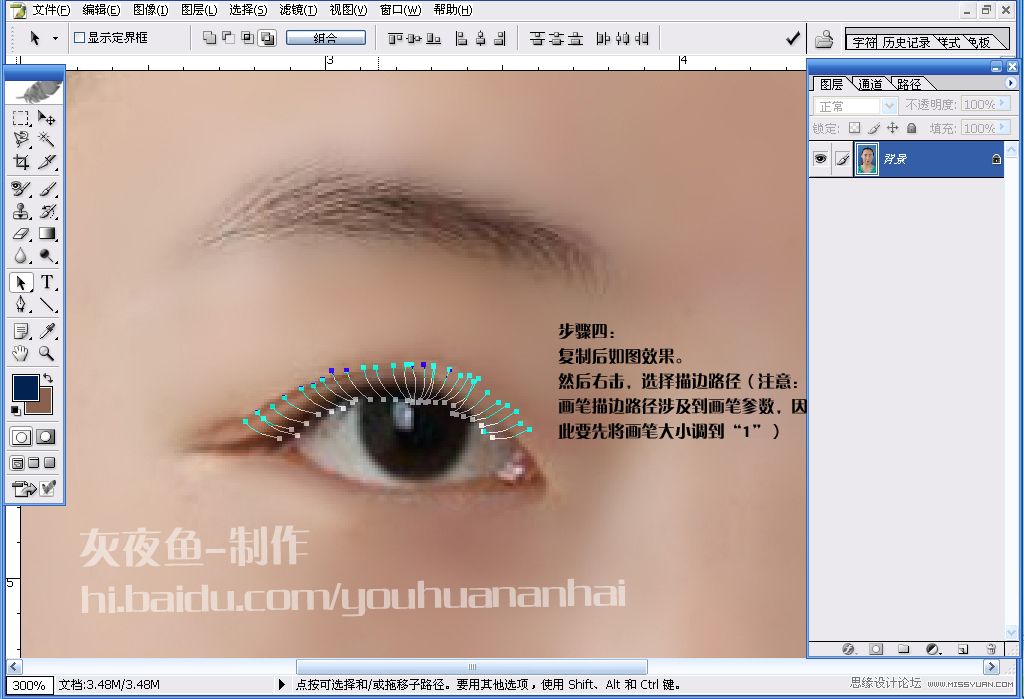Select the Hand tool
Image resolution: width=1024 pixels, height=699 pixels.
[x=21, y=353]
